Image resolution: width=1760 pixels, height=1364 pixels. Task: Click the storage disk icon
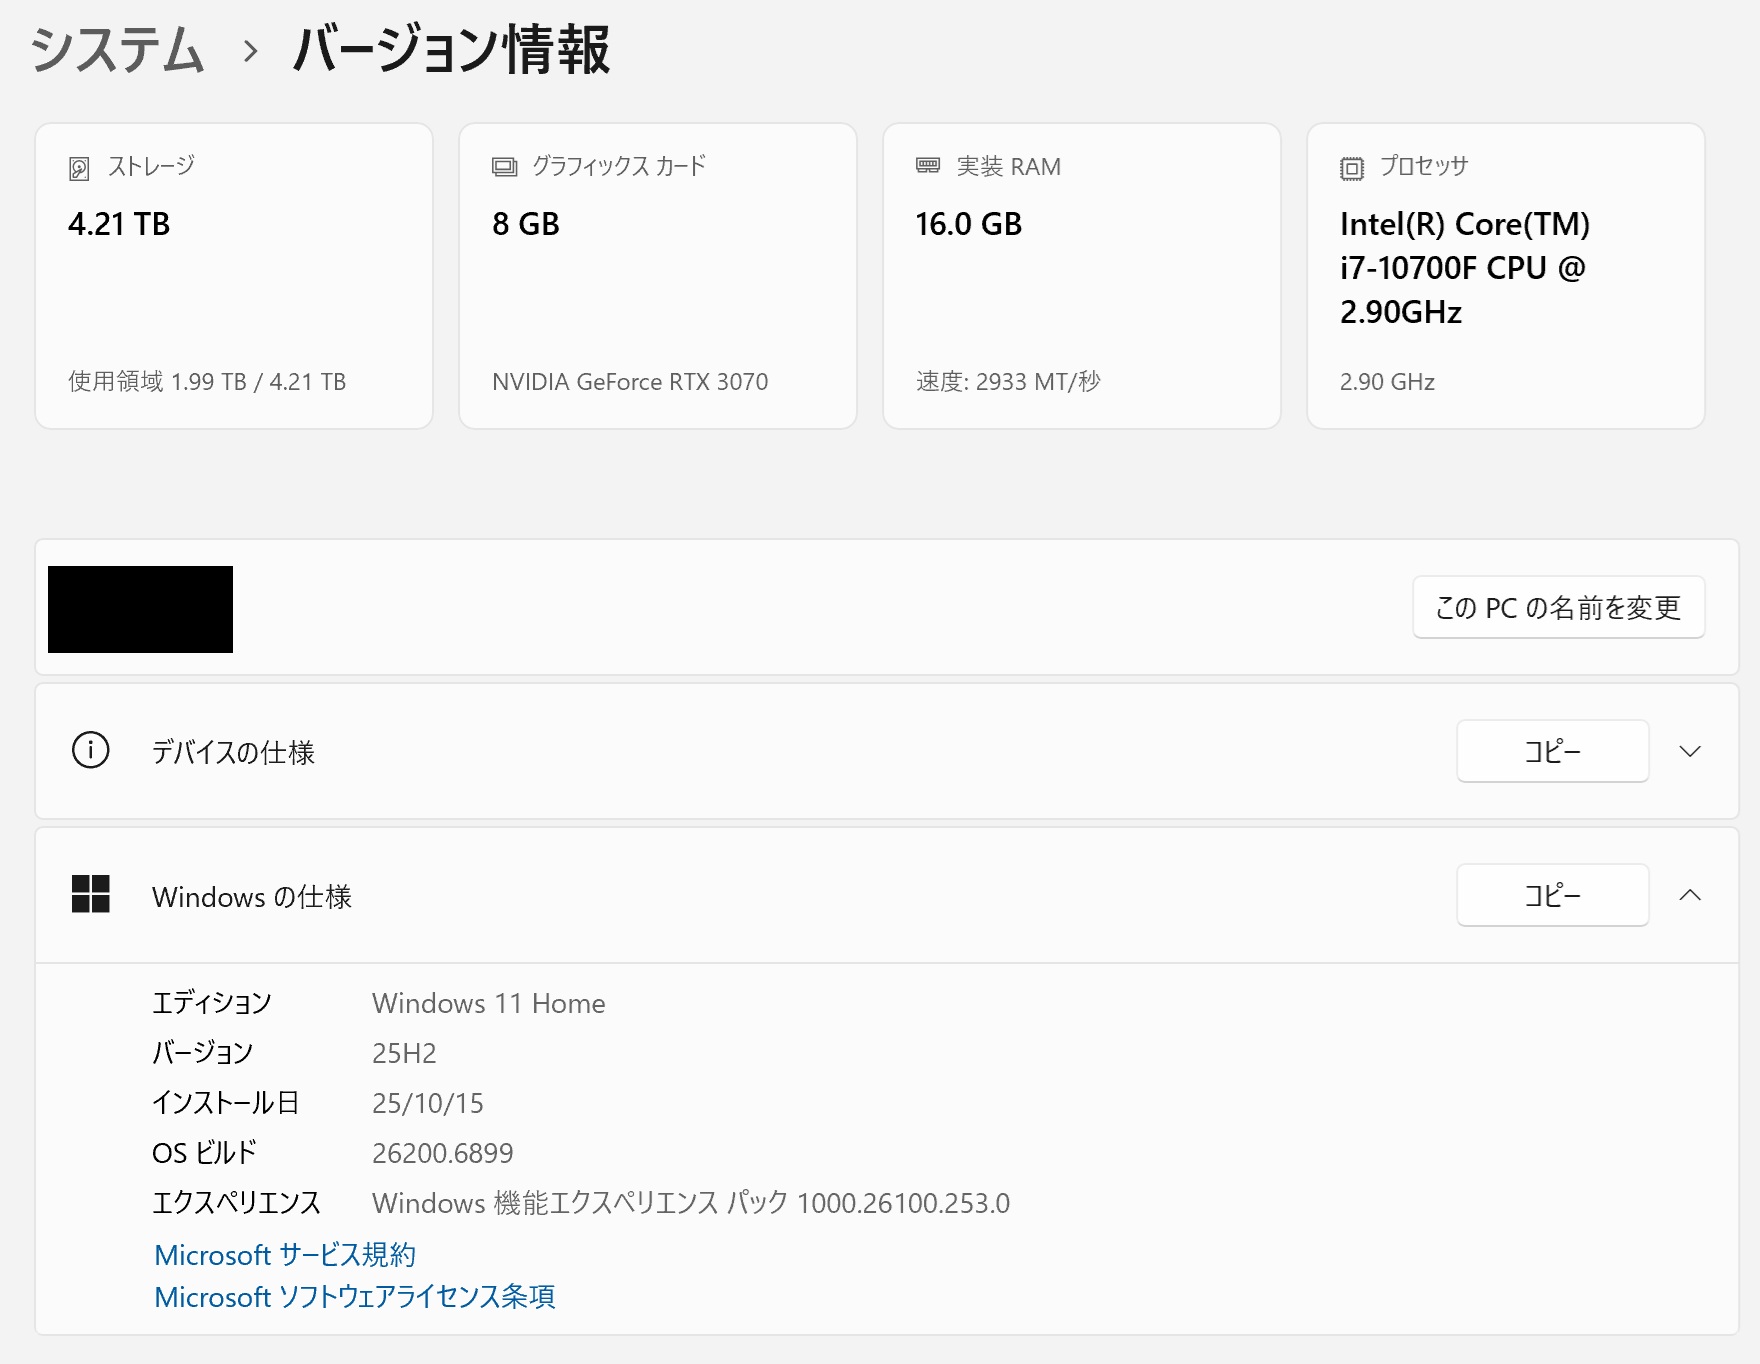click(x=80, y=168)
